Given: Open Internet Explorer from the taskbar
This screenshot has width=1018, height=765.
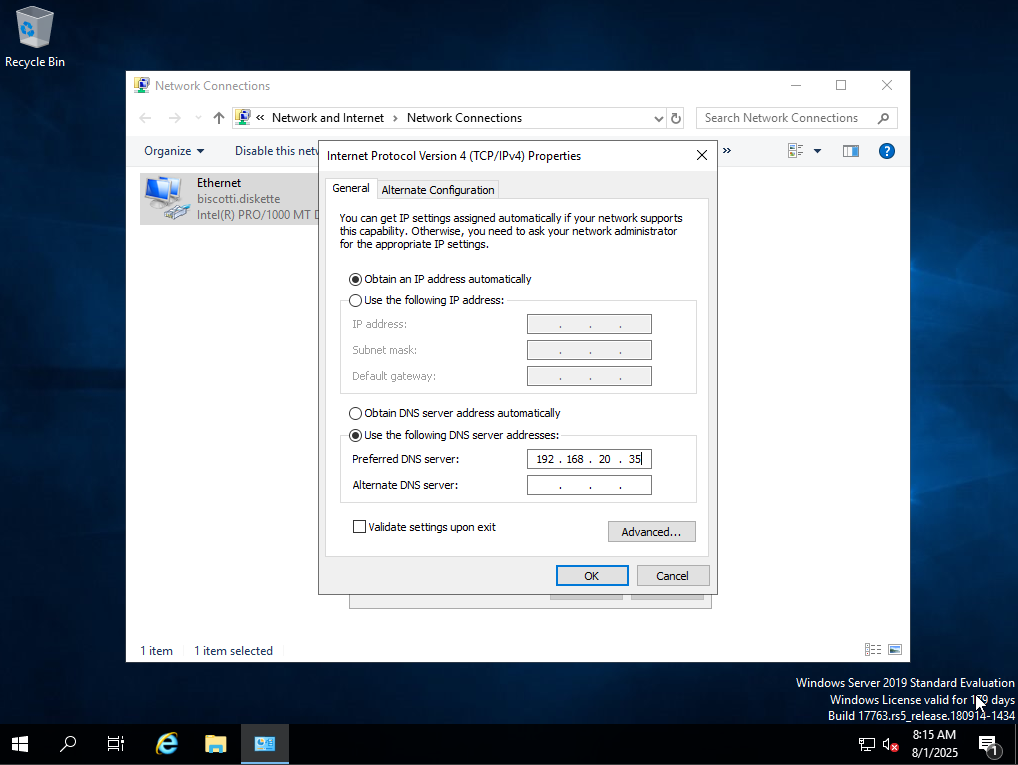Looking at the screenshot, I should 167,744.
